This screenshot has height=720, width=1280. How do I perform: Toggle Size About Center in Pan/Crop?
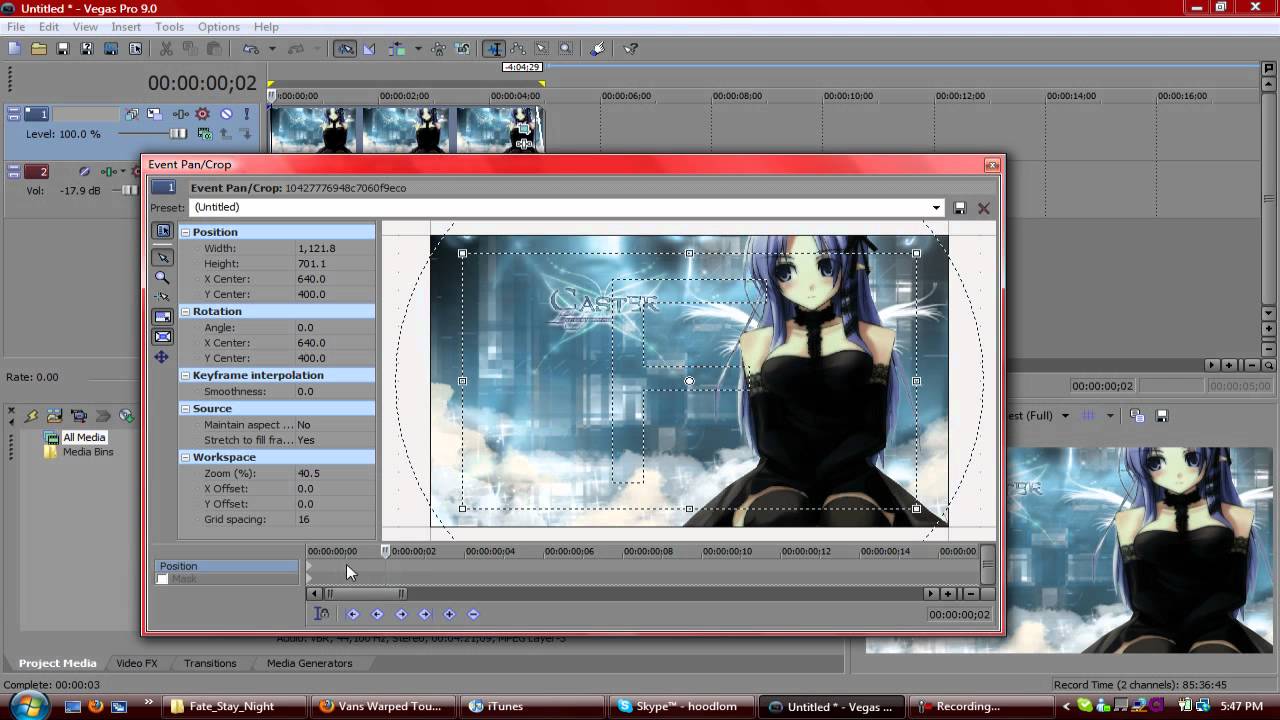tap(162, 336)
